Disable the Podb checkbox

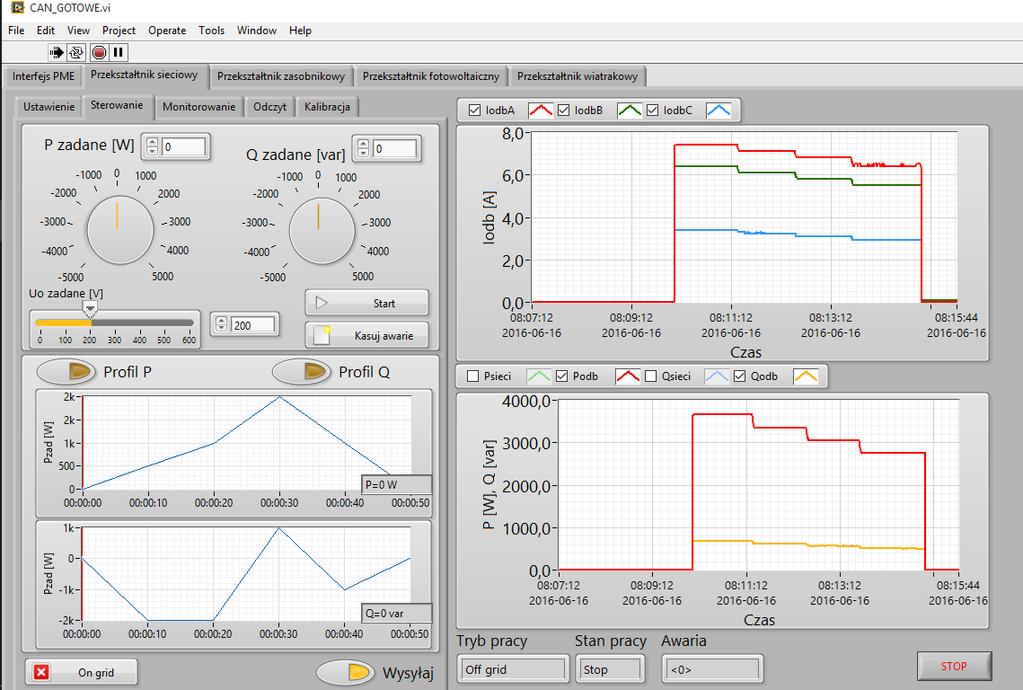[562, 376]
